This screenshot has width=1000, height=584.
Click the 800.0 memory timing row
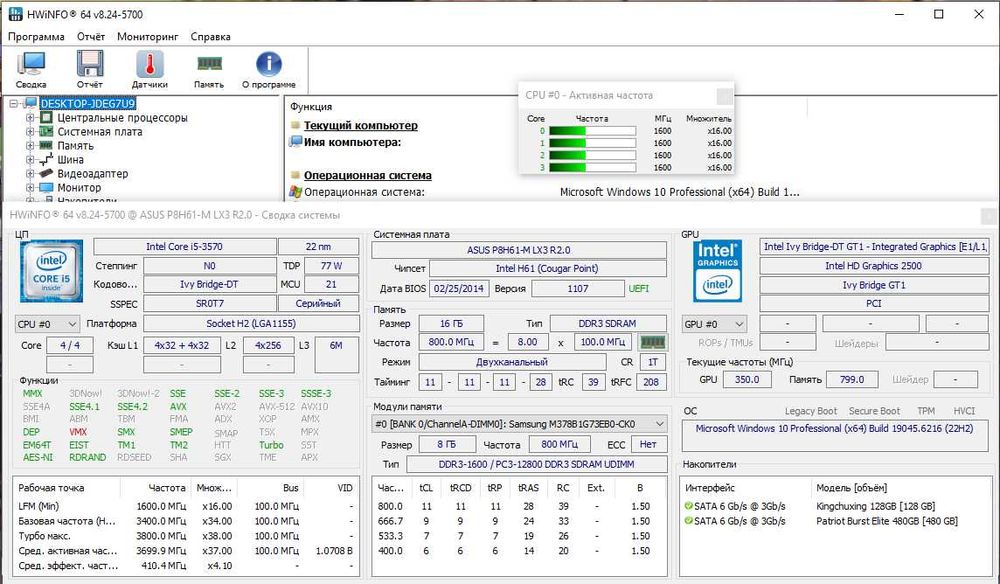519,506
